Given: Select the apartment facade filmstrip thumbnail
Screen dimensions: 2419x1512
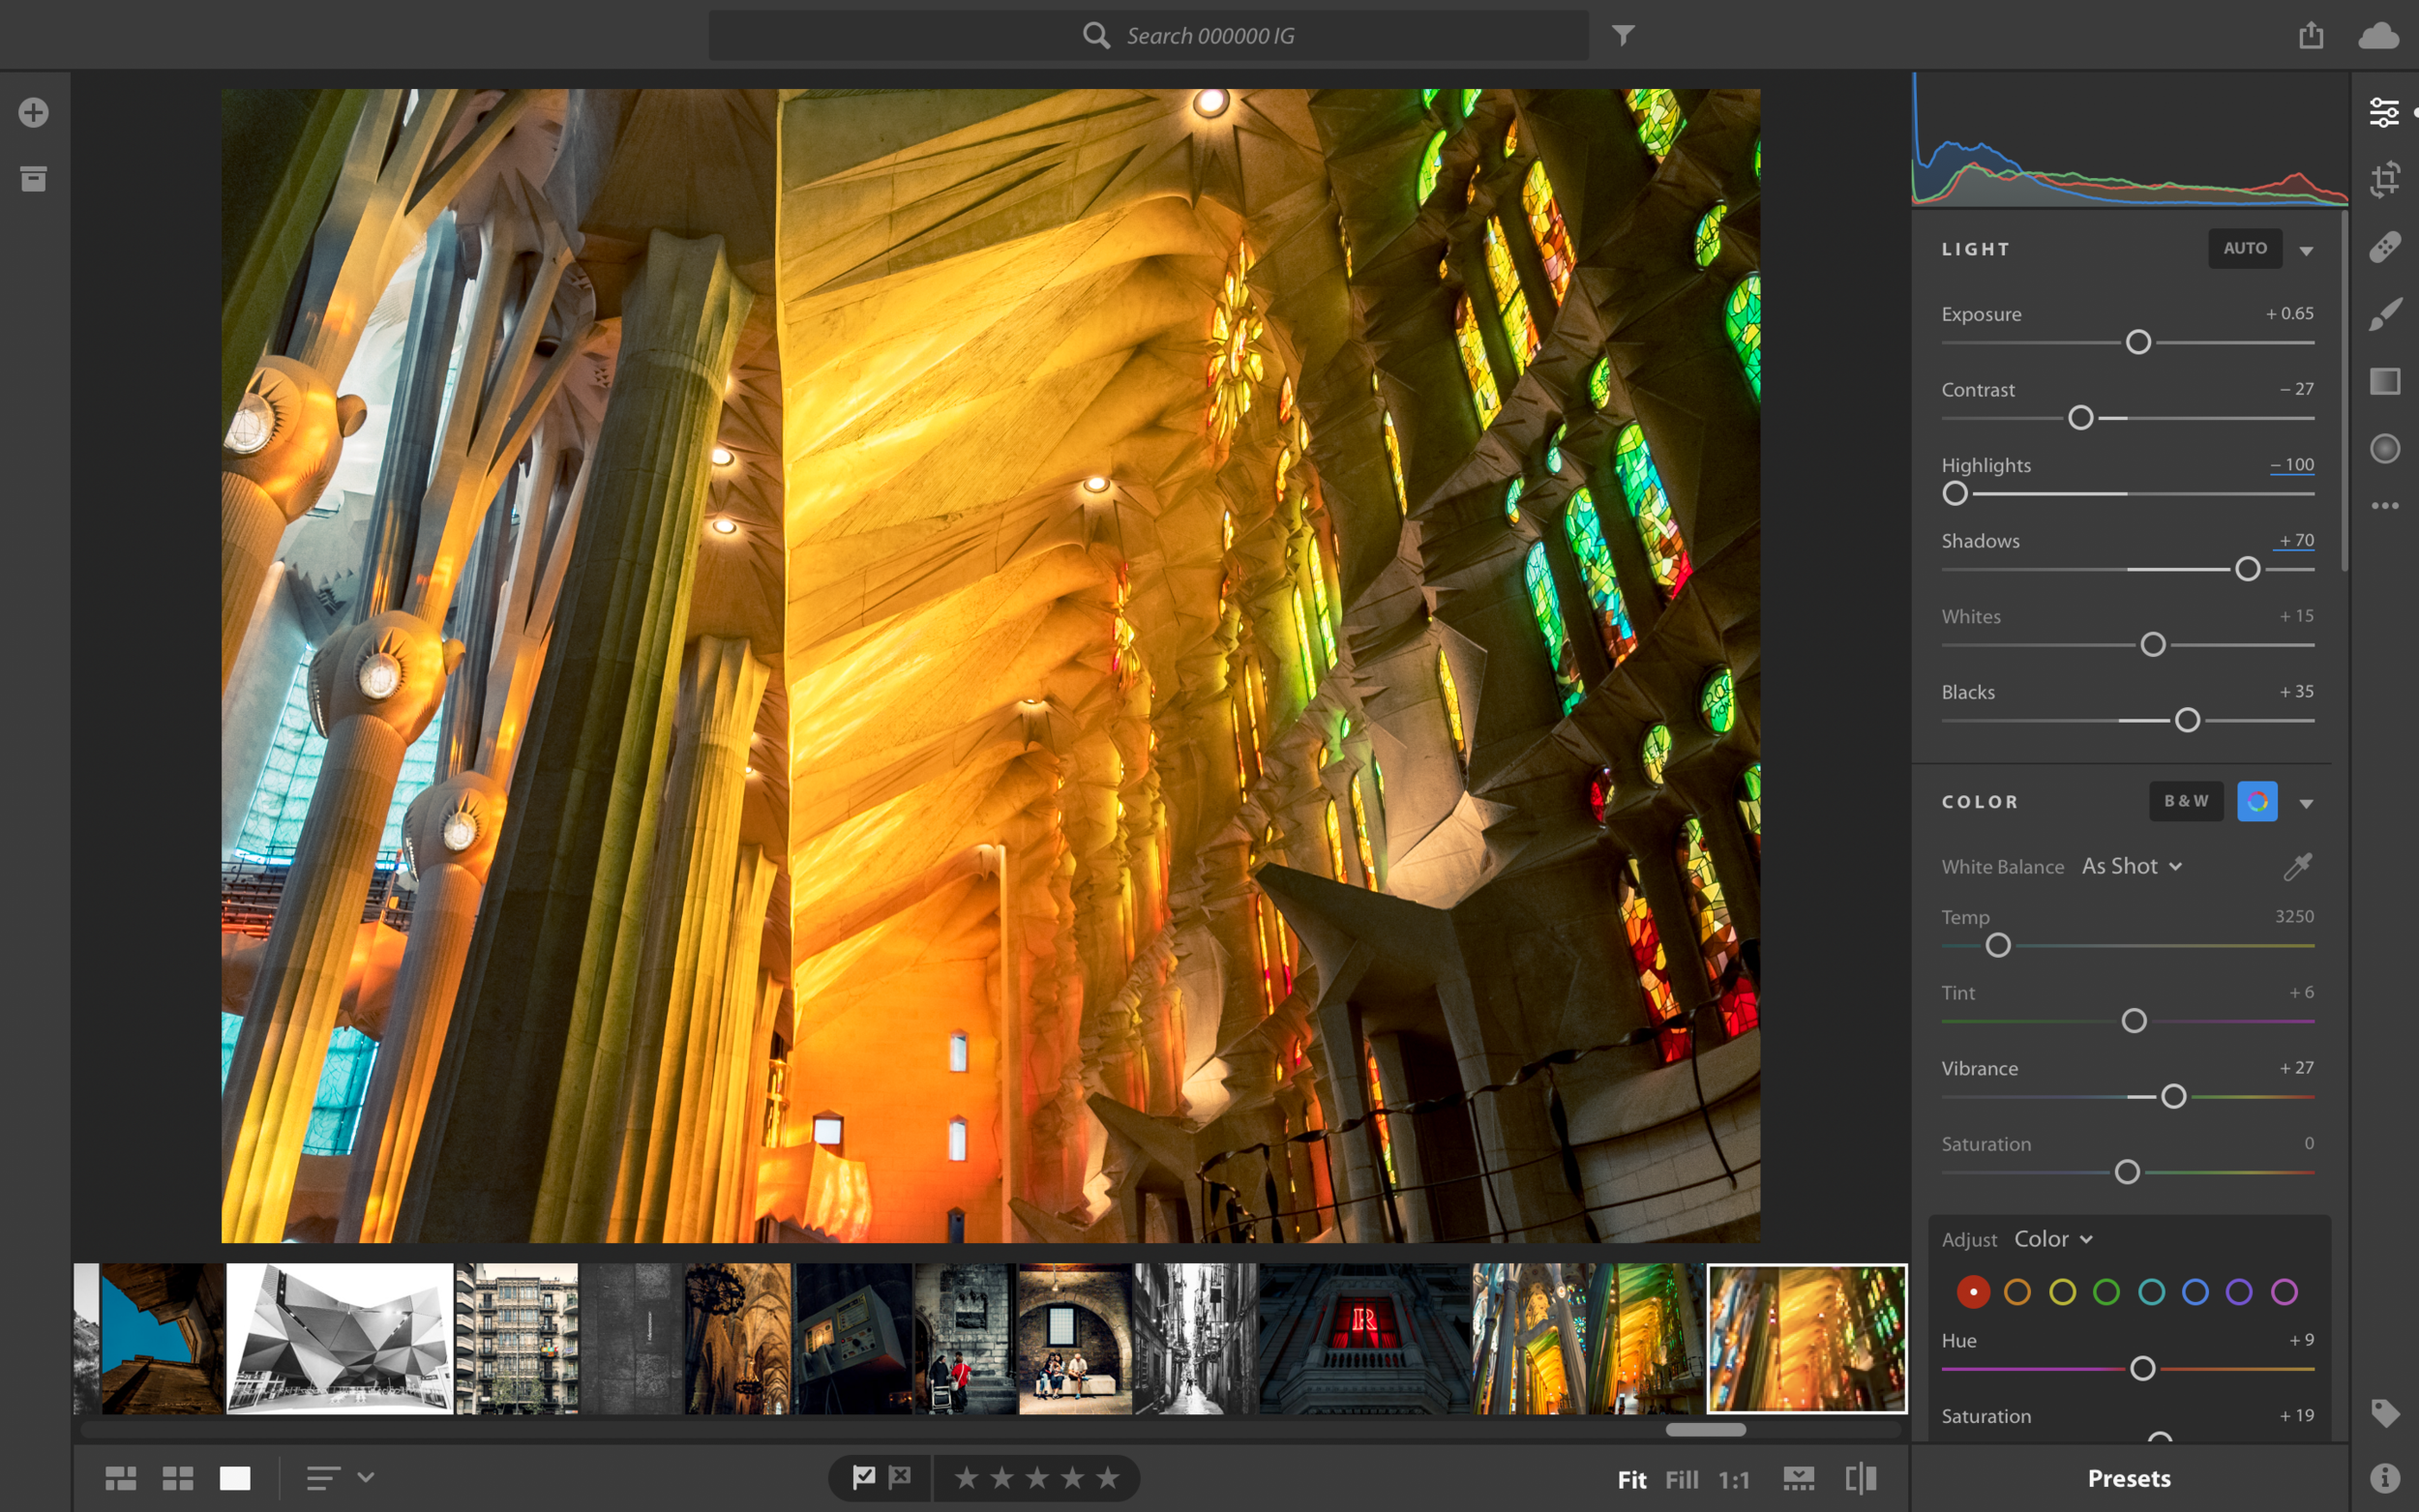Looking at the screenshot, I should 517,1338.
